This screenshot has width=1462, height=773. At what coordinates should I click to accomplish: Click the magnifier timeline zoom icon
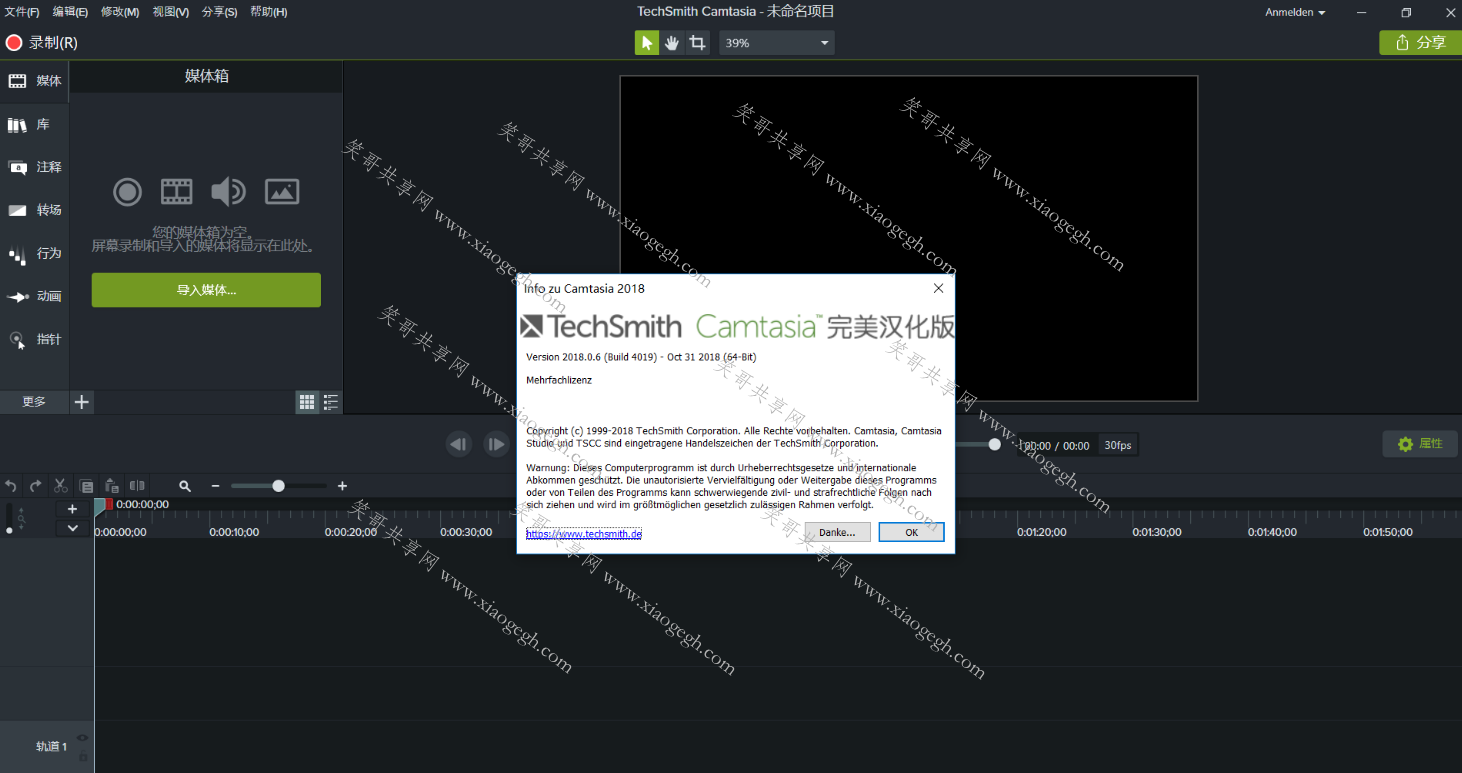[x=185, y=486]
